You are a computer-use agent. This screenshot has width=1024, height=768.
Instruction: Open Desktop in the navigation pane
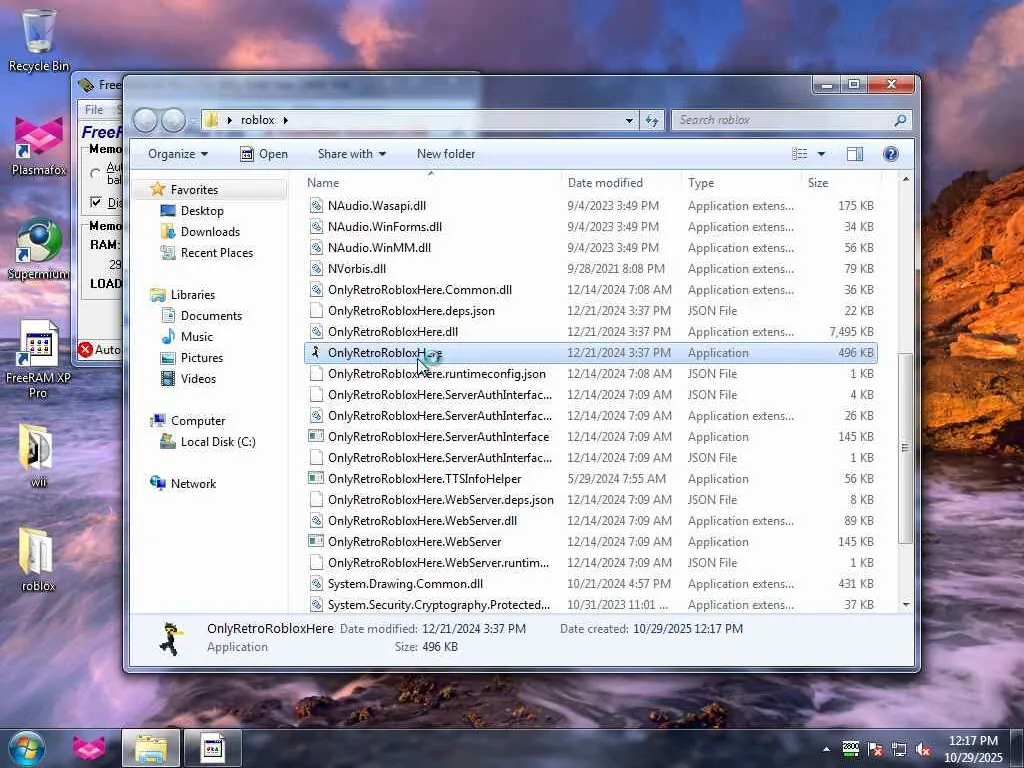[202, 211]
